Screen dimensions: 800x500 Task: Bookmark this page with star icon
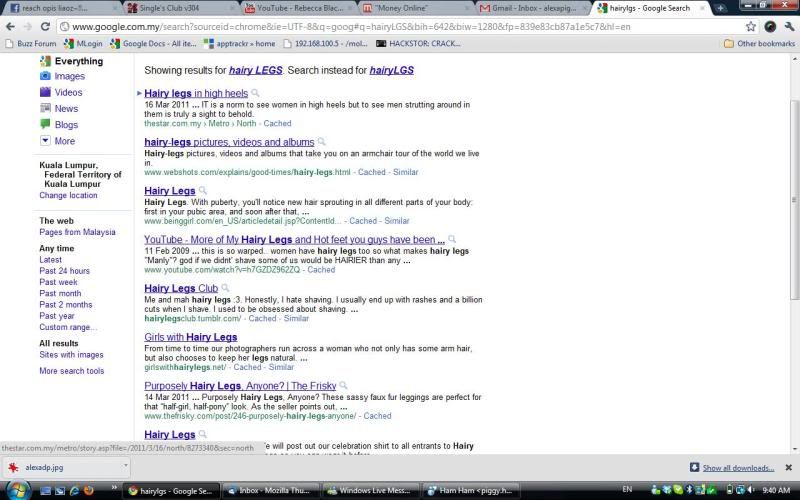747,26
